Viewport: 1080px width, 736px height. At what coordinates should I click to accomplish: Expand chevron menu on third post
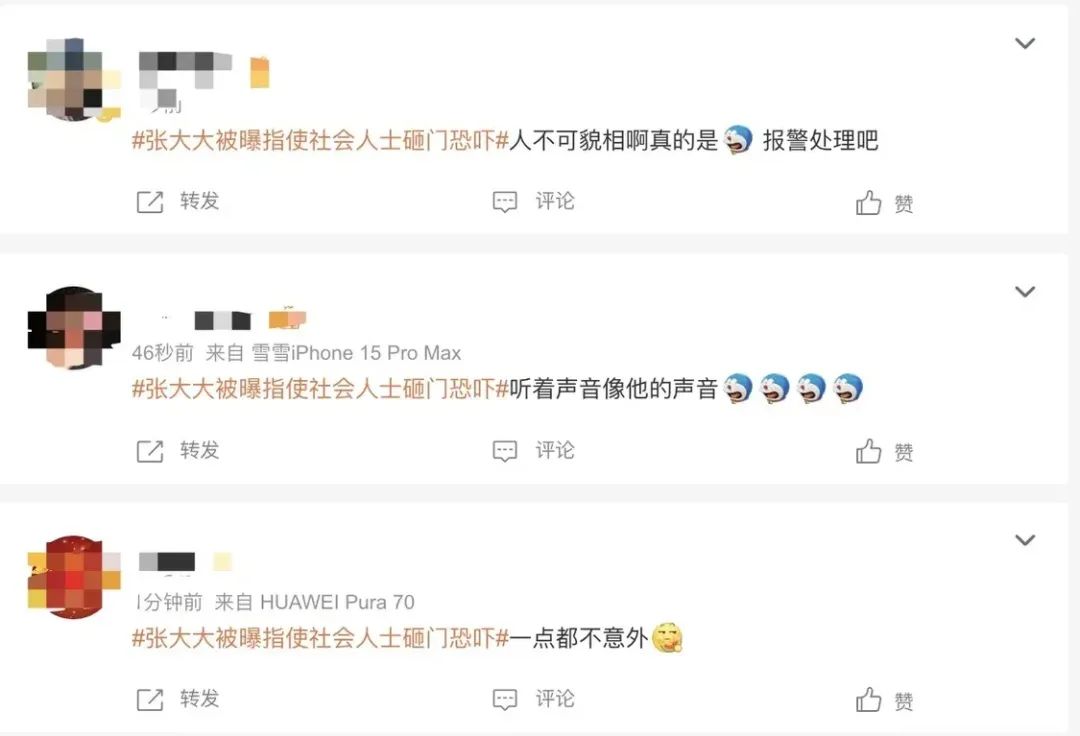point(1025,540)
